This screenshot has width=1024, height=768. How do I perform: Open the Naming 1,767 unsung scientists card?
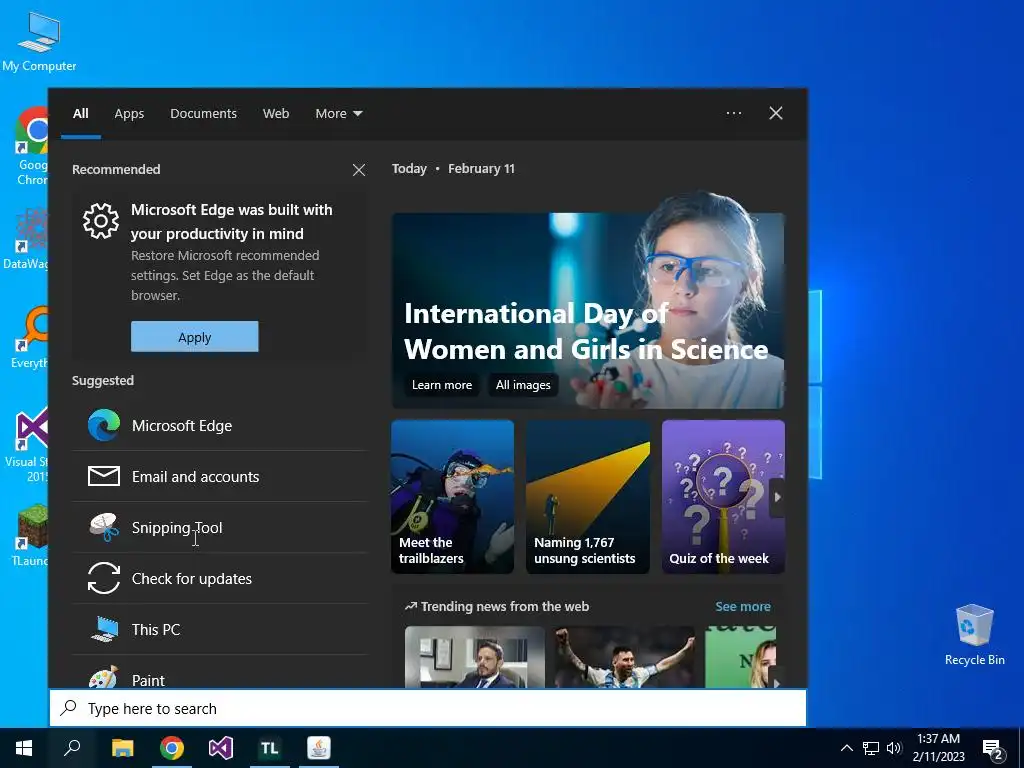588,497
